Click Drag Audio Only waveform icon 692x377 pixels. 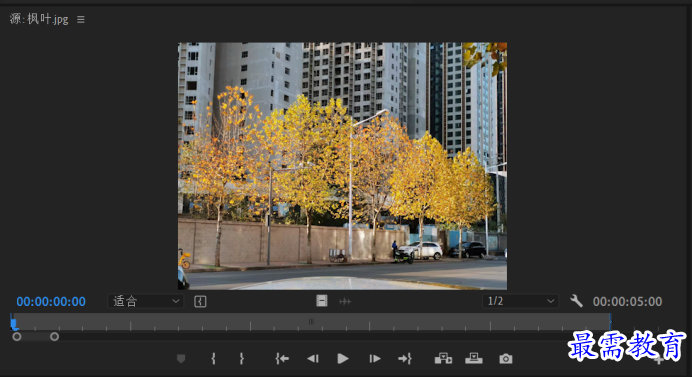345,302
